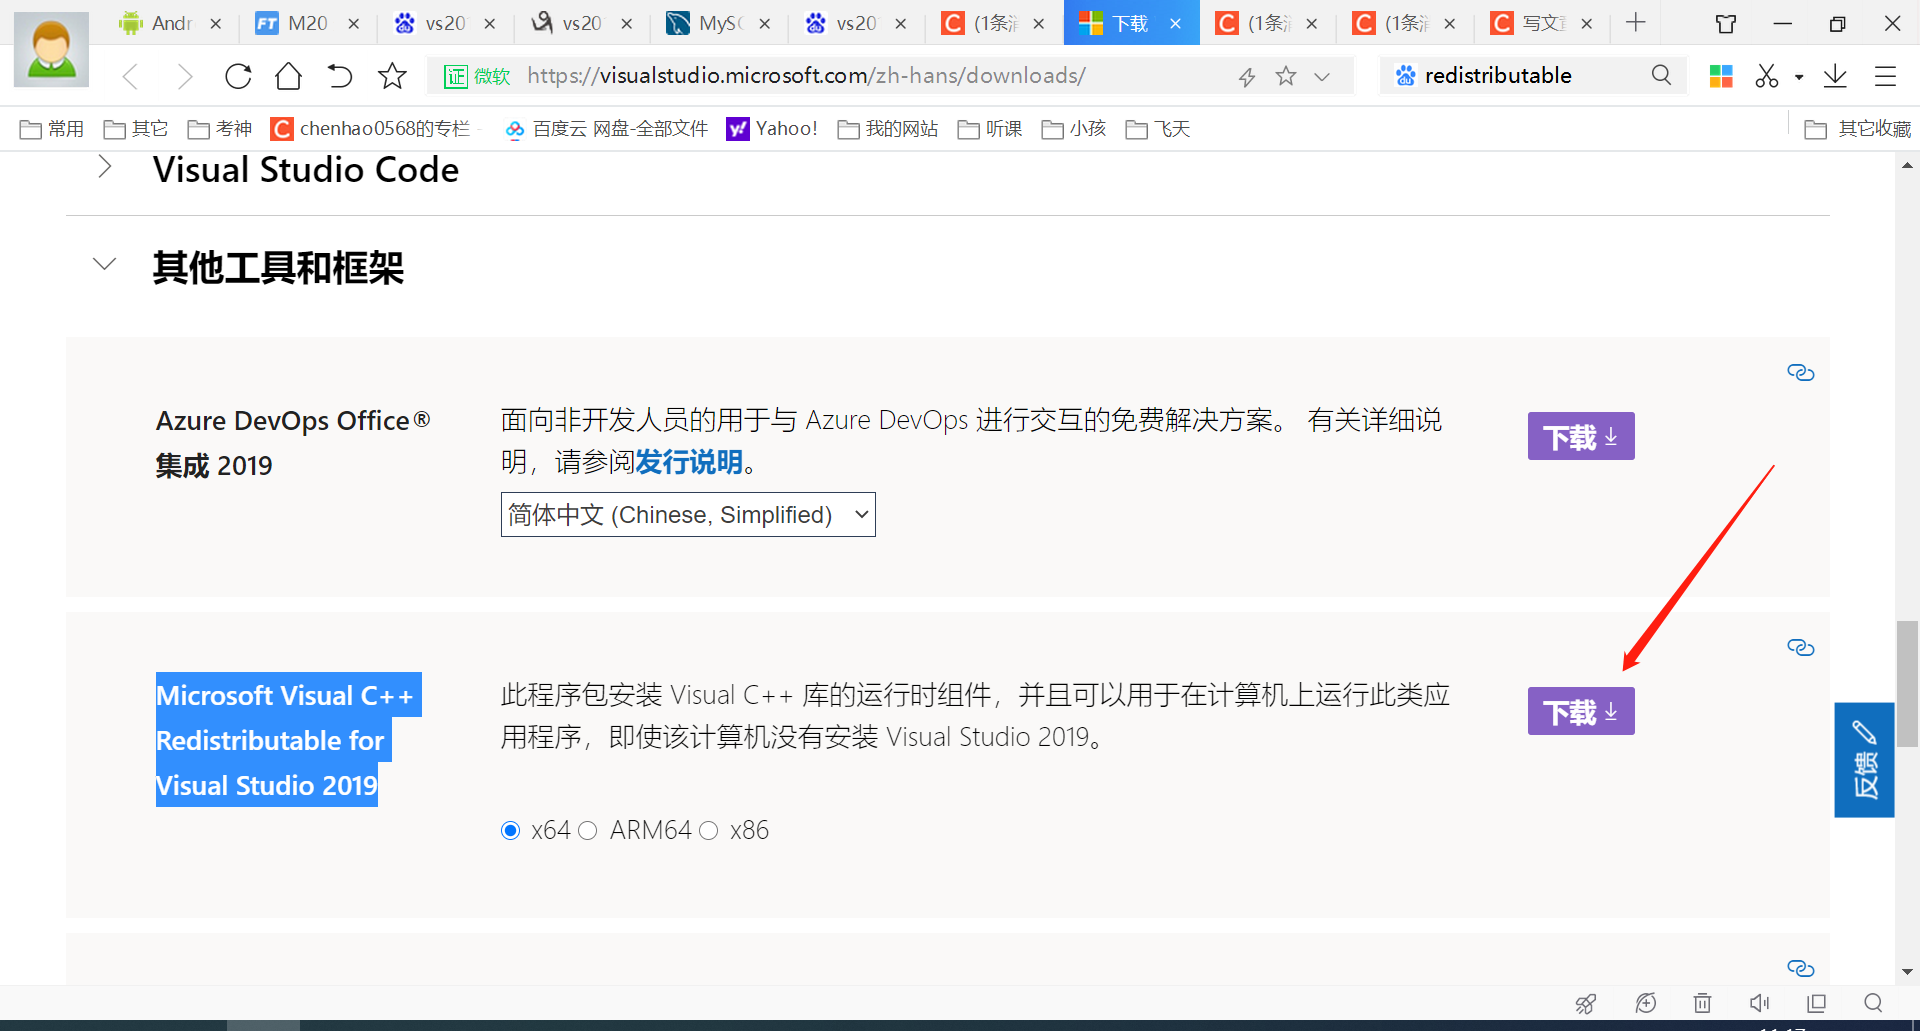Click the trash clear-data icon in status bar
The image size is (1920, 1031).
[x=1701, y=1003]
